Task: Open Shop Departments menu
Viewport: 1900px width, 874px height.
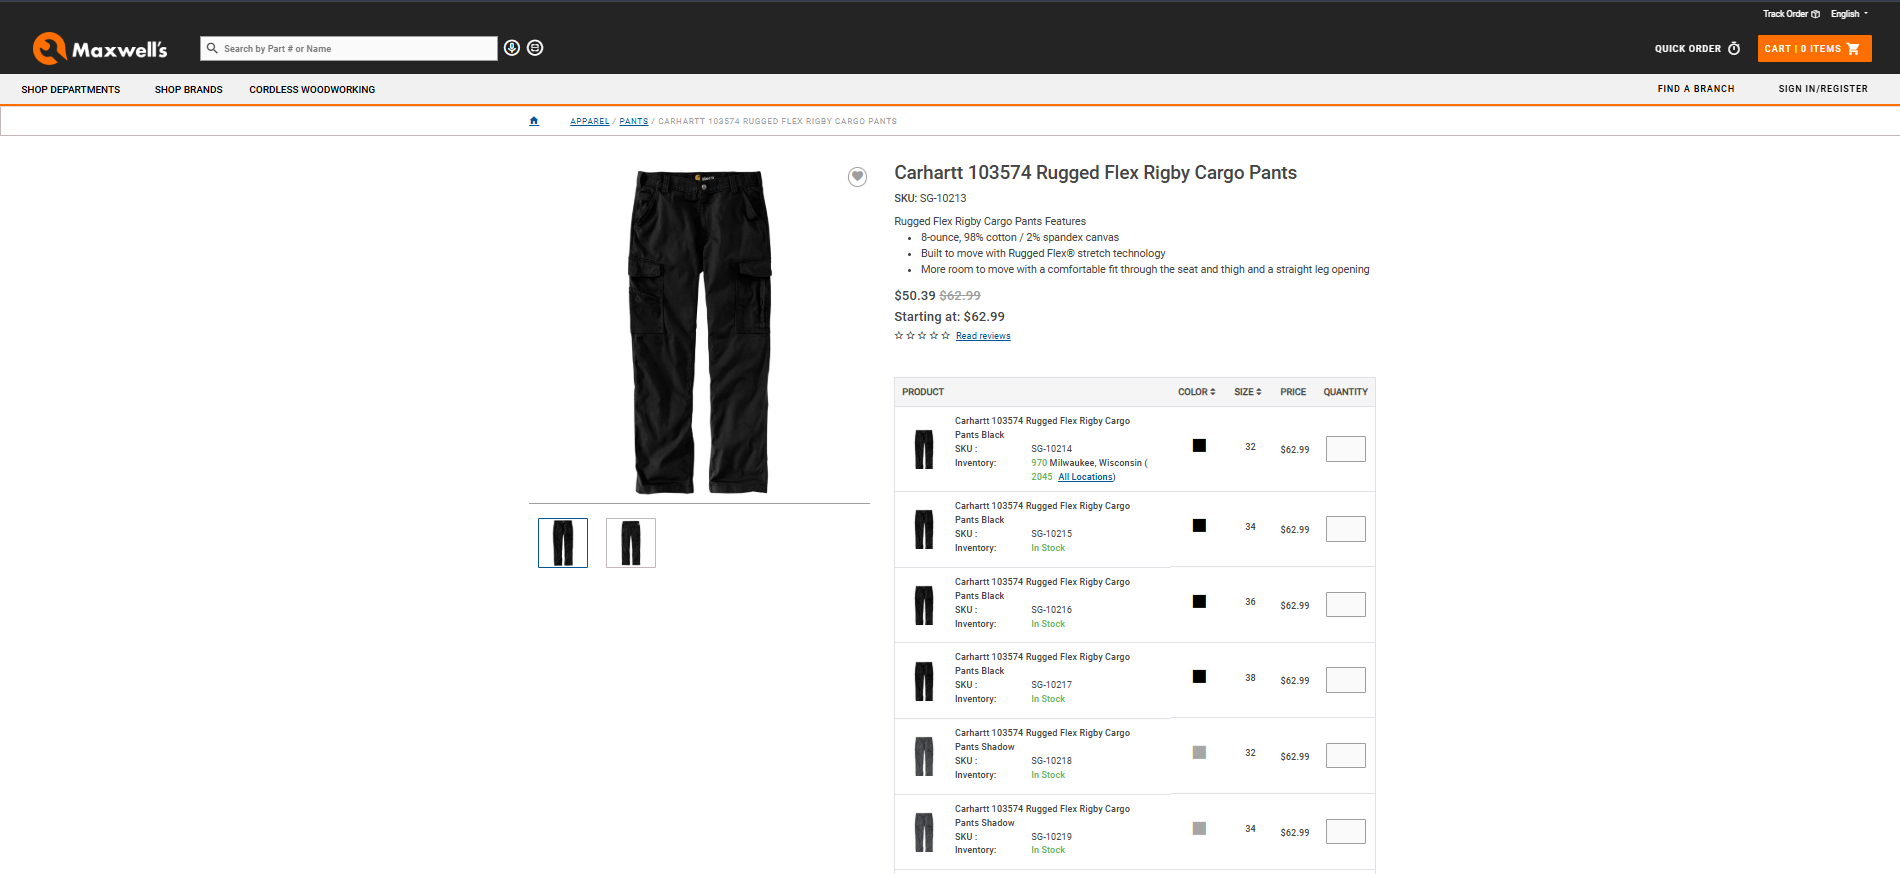Action: (x=71, y=89)
